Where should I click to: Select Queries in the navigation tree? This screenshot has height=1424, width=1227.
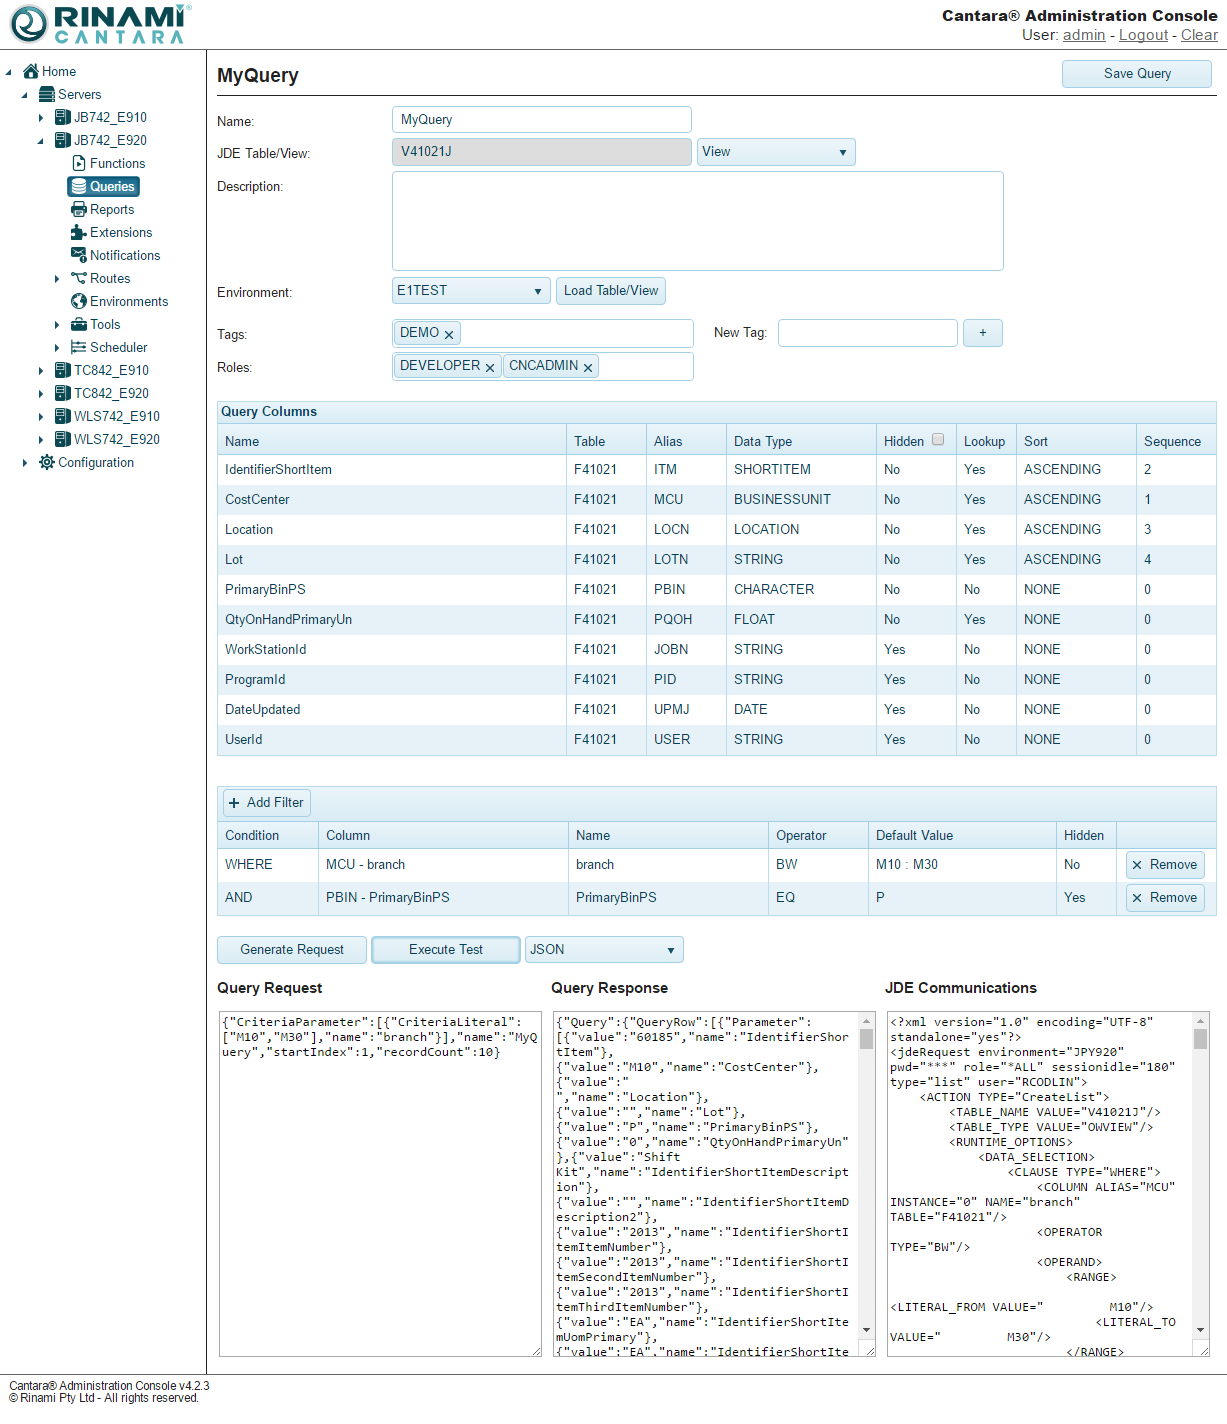pyautogui.click(x=103, y=186)
